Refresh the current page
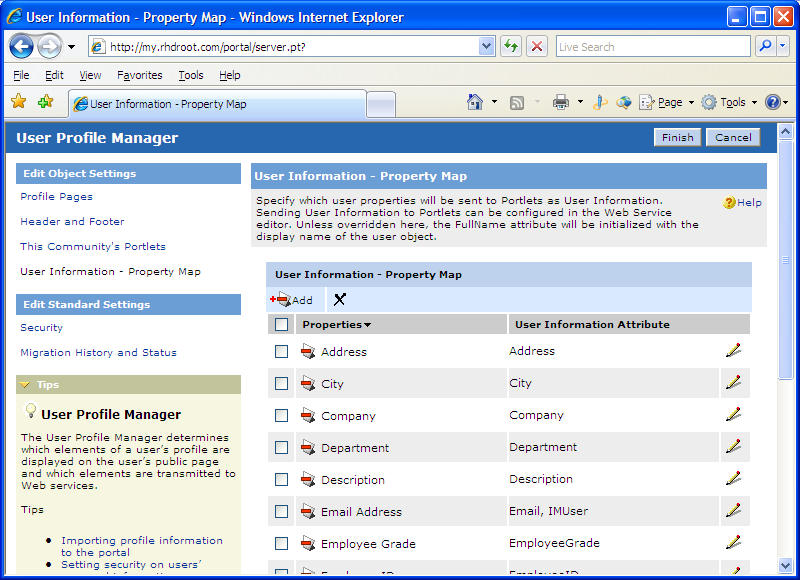The height and width of the screenshot is (580, 800). click(x=510, y=46)
